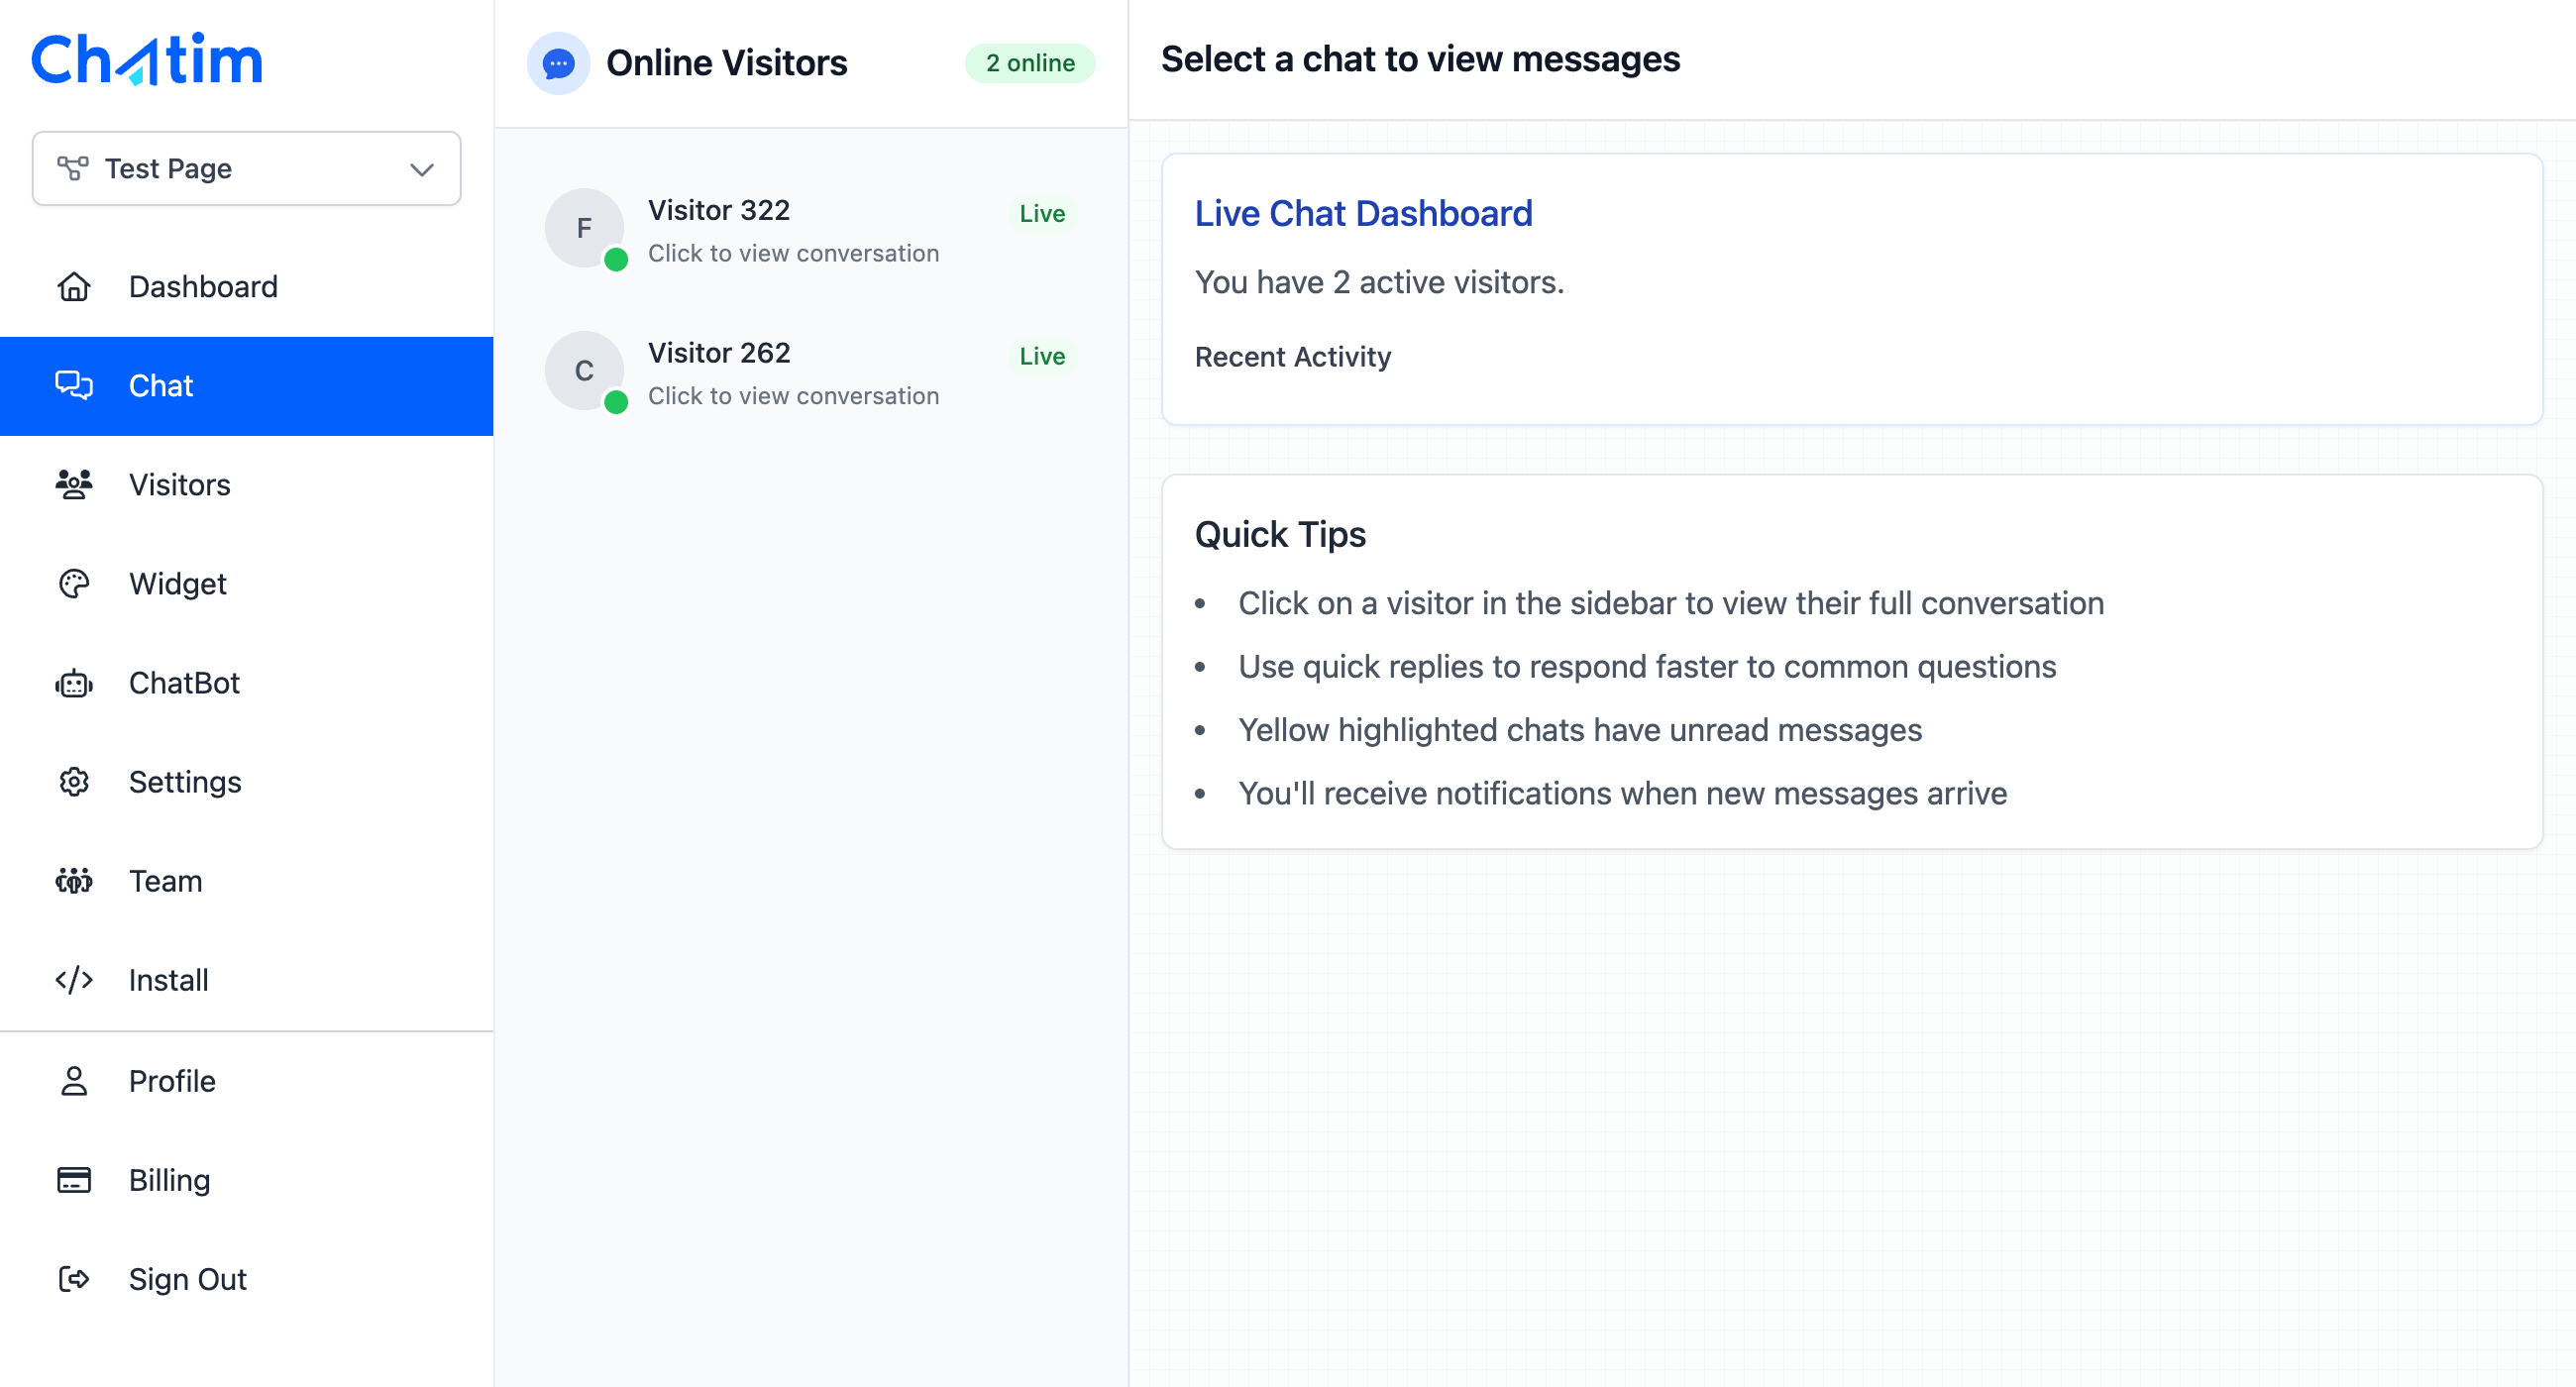Click the ChatBot robot icon
The height and width of the screenshot is (1387, 2576).
[x=74, y=683]
